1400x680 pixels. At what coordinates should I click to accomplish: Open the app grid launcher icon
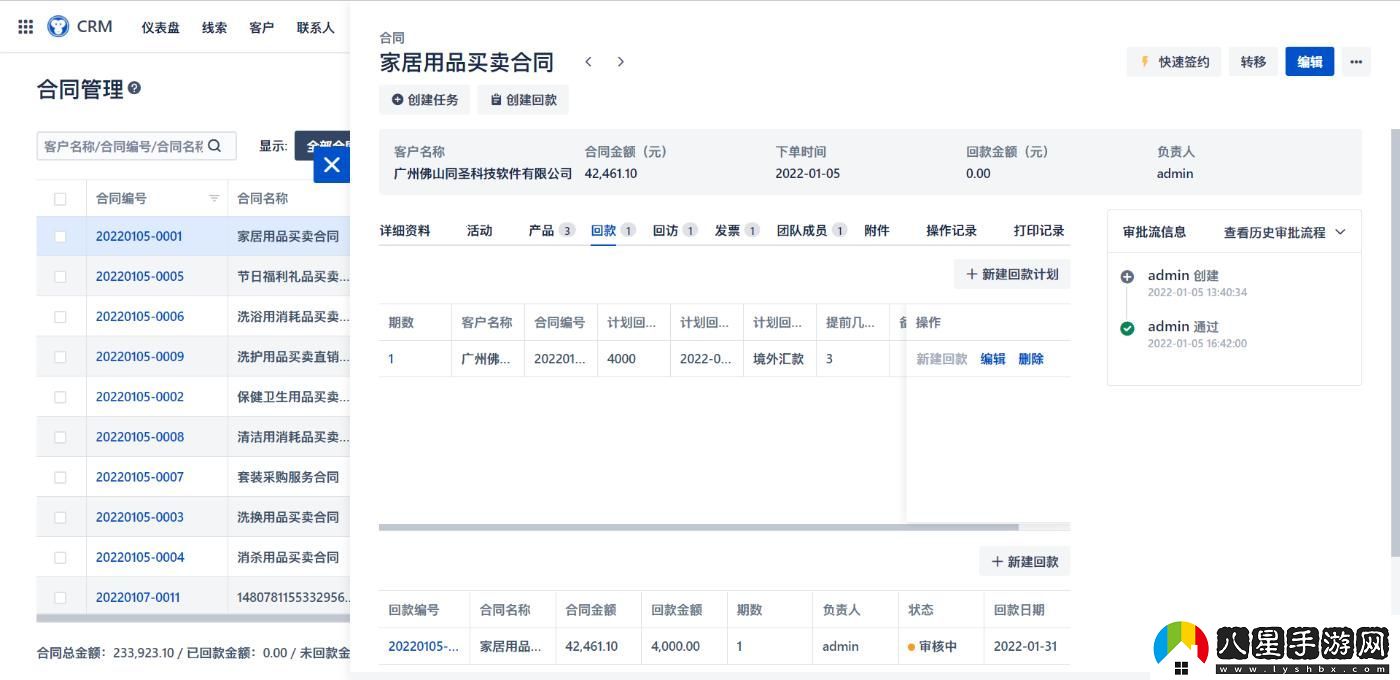[25, 26]
